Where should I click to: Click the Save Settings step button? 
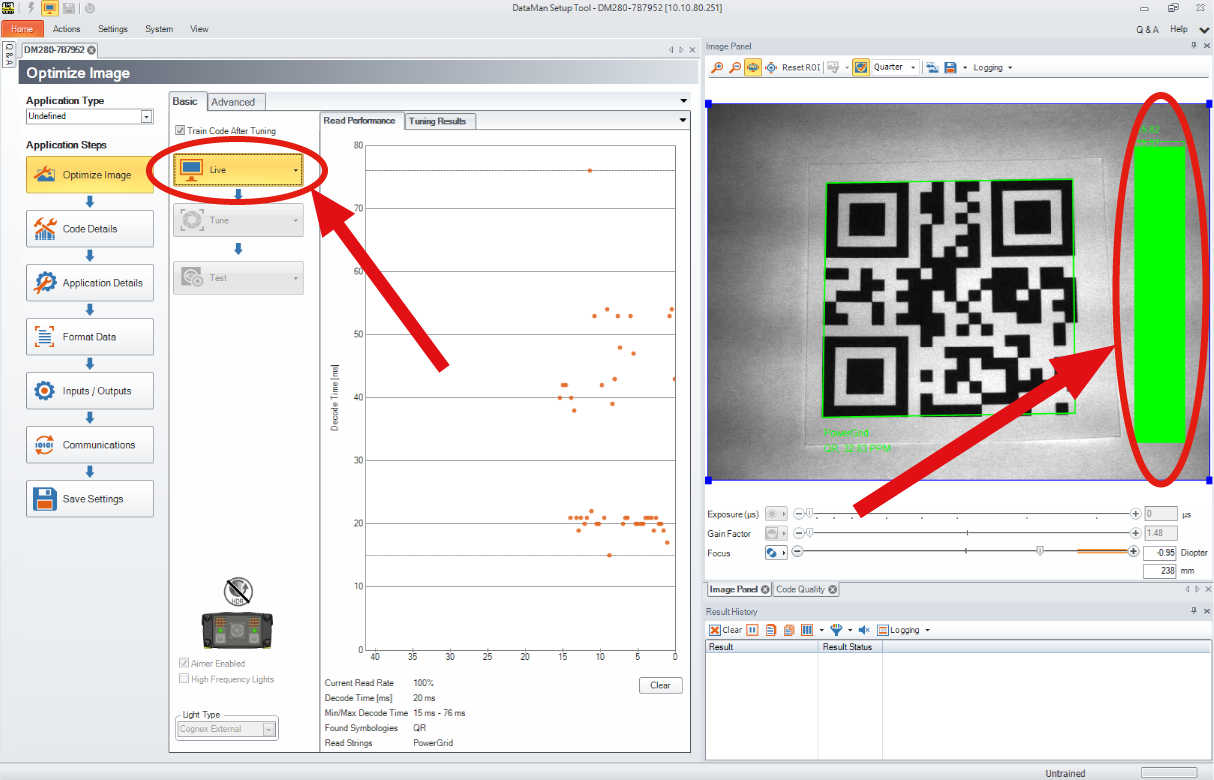pyautogui.click(x=90, y=499)
